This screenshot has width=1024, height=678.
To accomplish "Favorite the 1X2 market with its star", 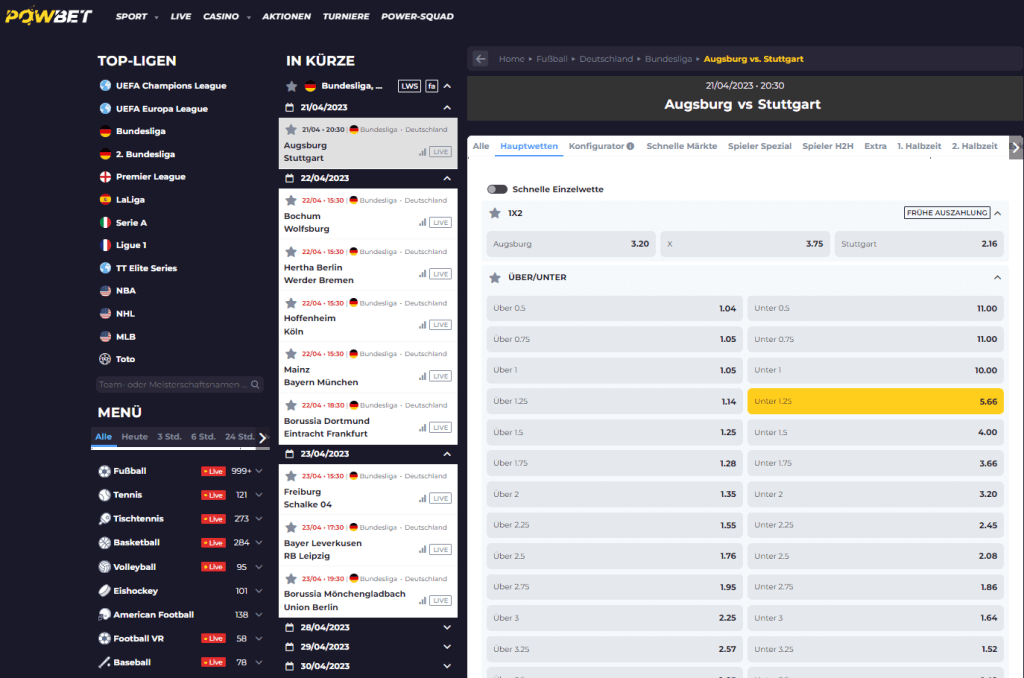I will 495,213.
